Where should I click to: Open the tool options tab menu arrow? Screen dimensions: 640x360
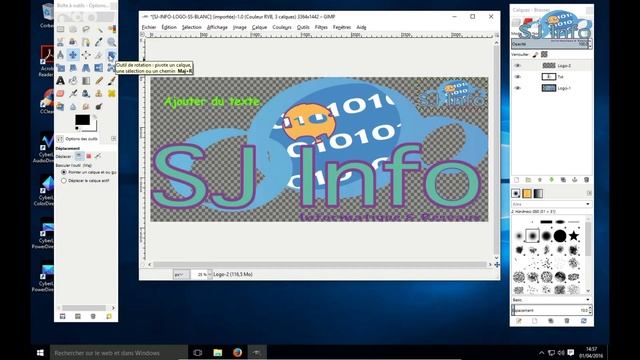click(113, 139)
